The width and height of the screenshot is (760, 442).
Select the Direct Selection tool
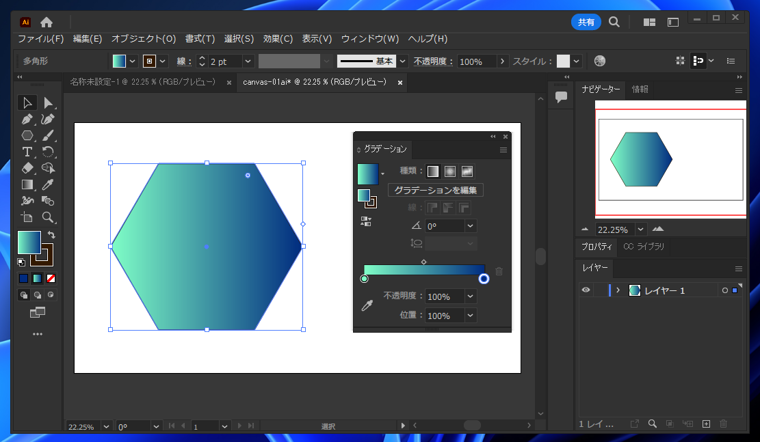[47, 103]
